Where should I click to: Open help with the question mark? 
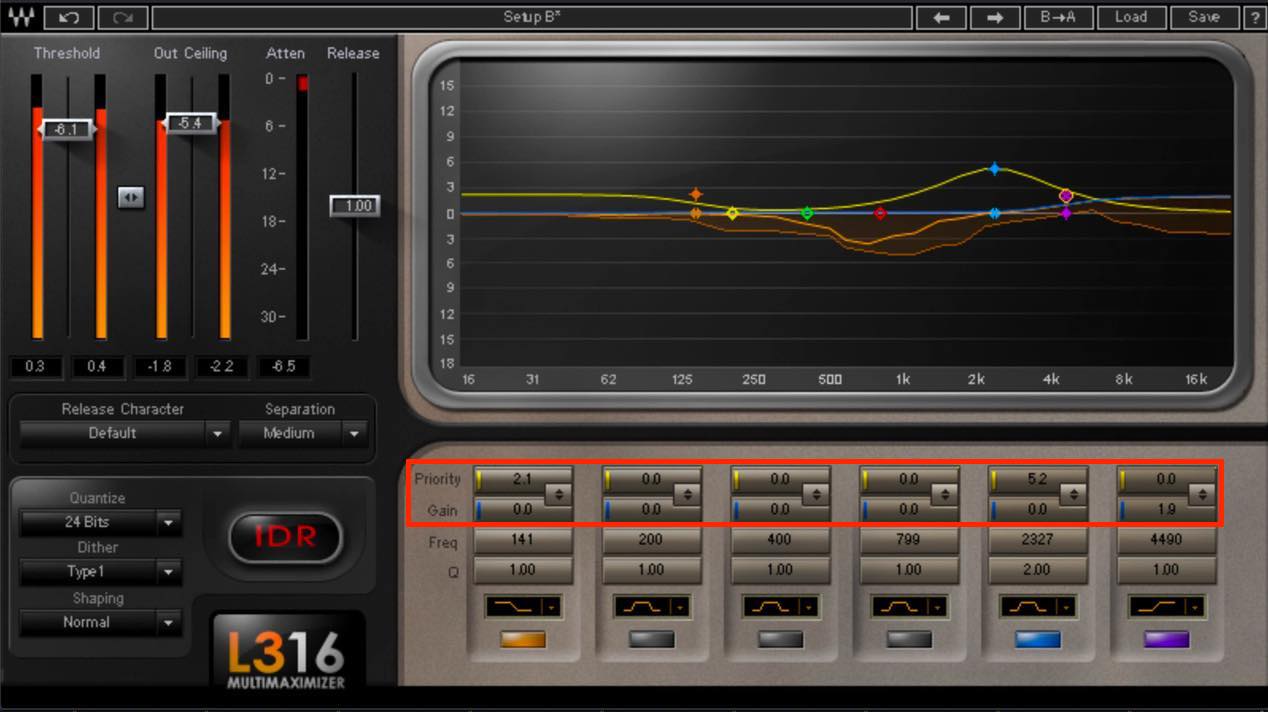coord(1254,17)
